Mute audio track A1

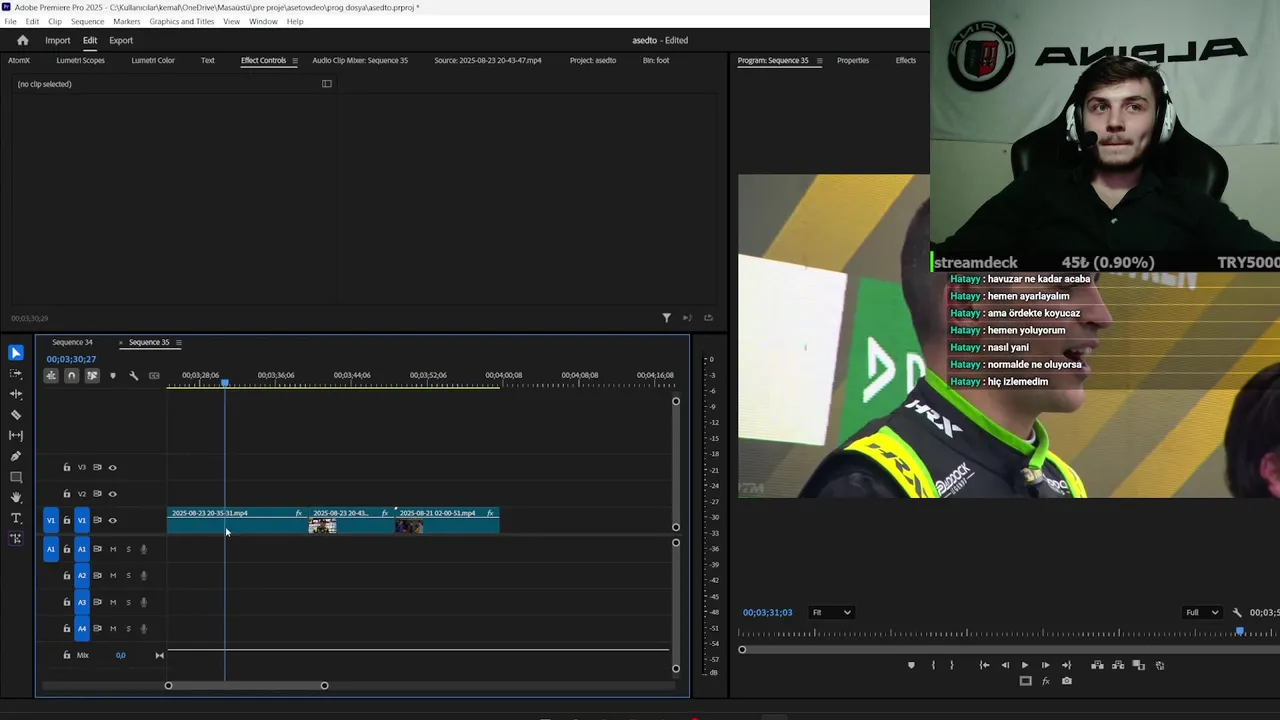[113, 549]
